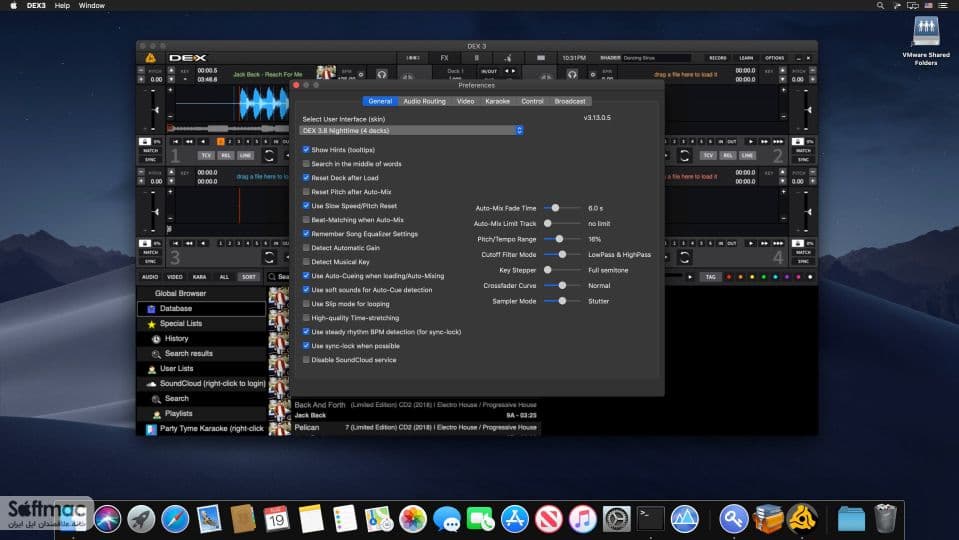Click the OPTIONS button
Viewport: 959px width, 540px height.
774,58
